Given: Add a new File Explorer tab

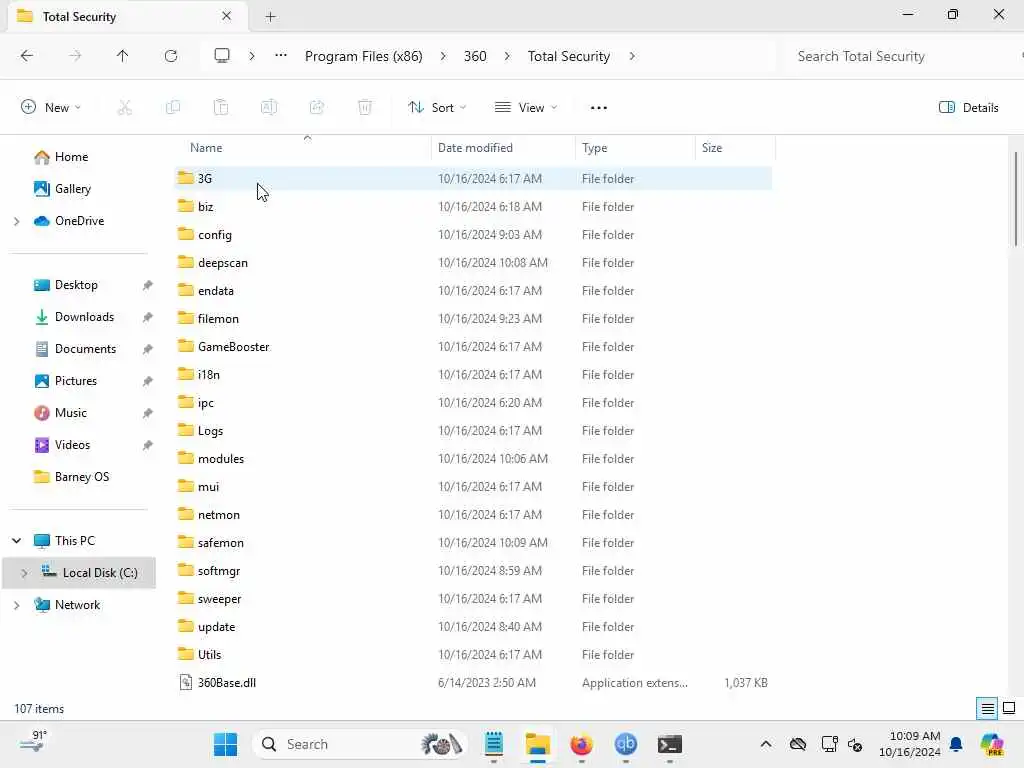Looking at the screenshot, I should click(x=270, y=17).
